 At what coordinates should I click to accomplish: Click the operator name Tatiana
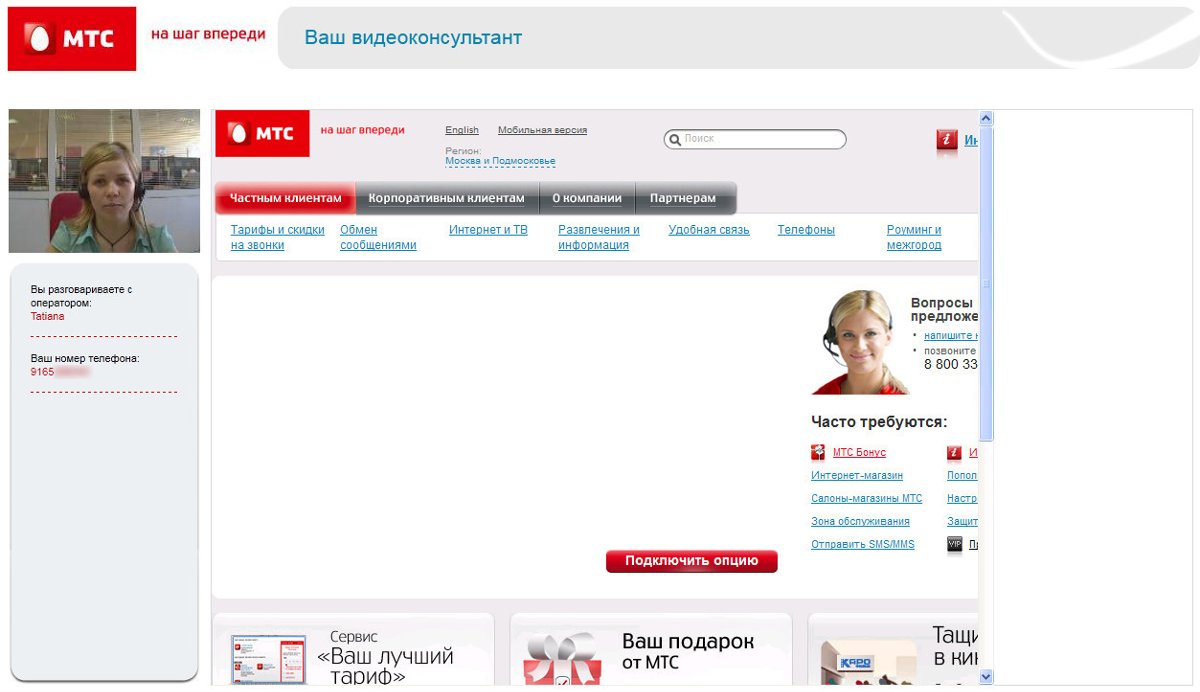click(47, 316)
